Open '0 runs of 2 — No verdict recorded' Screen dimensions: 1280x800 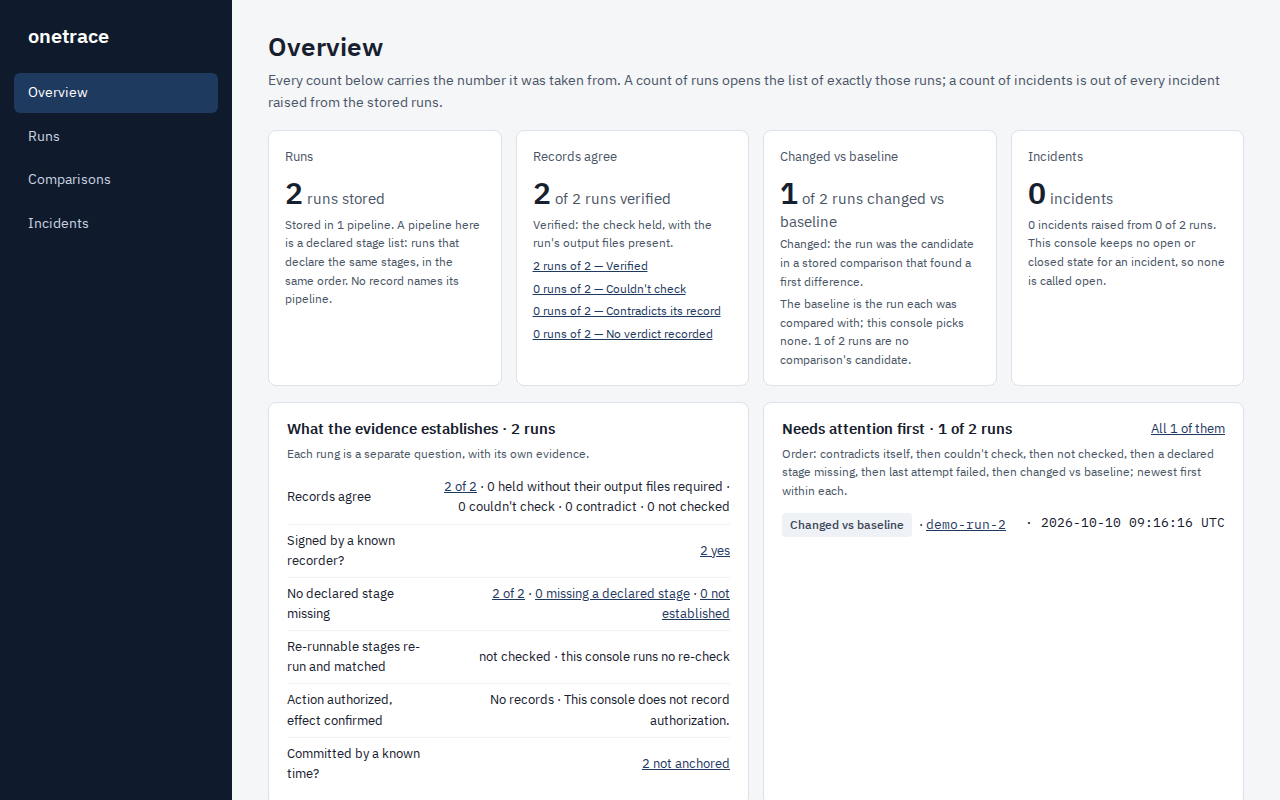coord(623,334)
